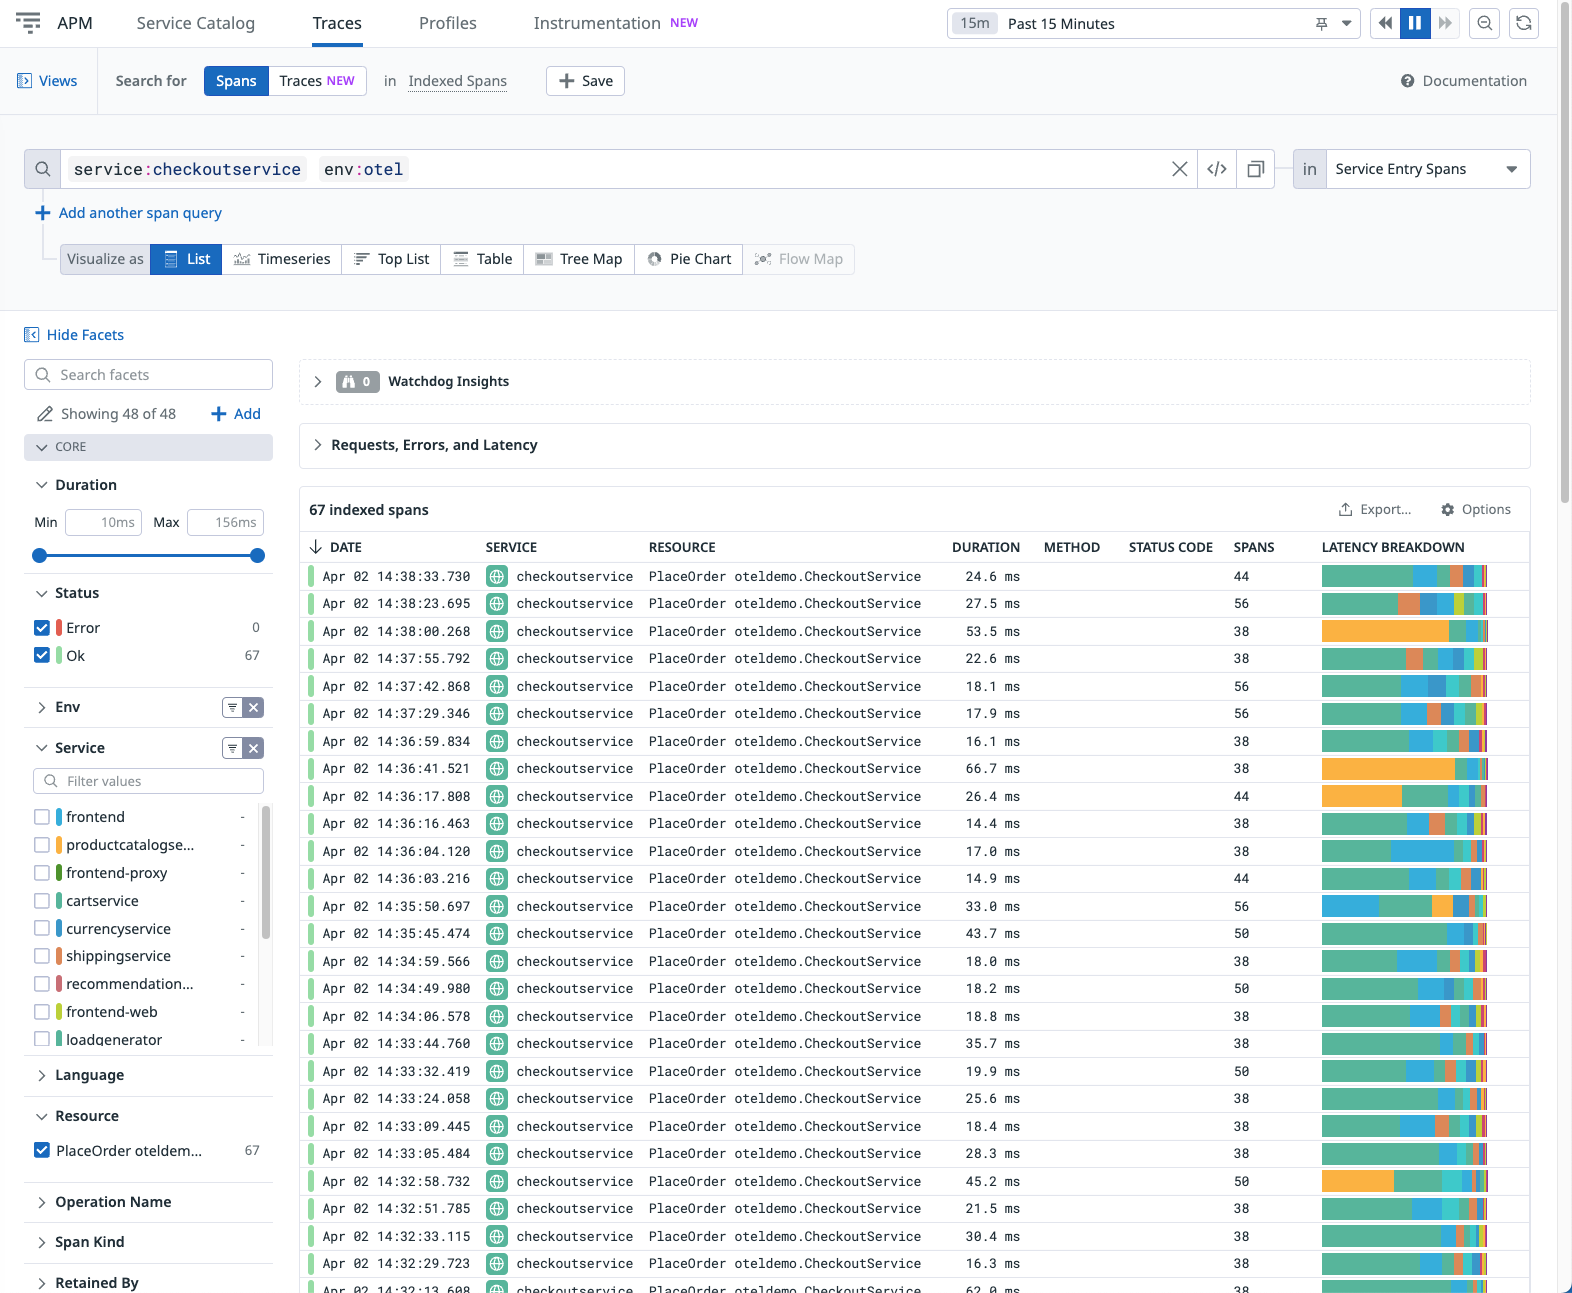1572x1293 pixels.
Task: Add another span query
Action: click(129, 213)
